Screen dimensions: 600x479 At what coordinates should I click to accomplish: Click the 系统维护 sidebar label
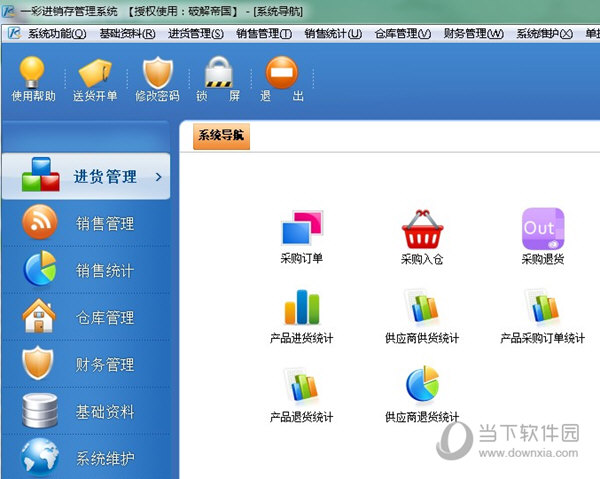(105, 458)
